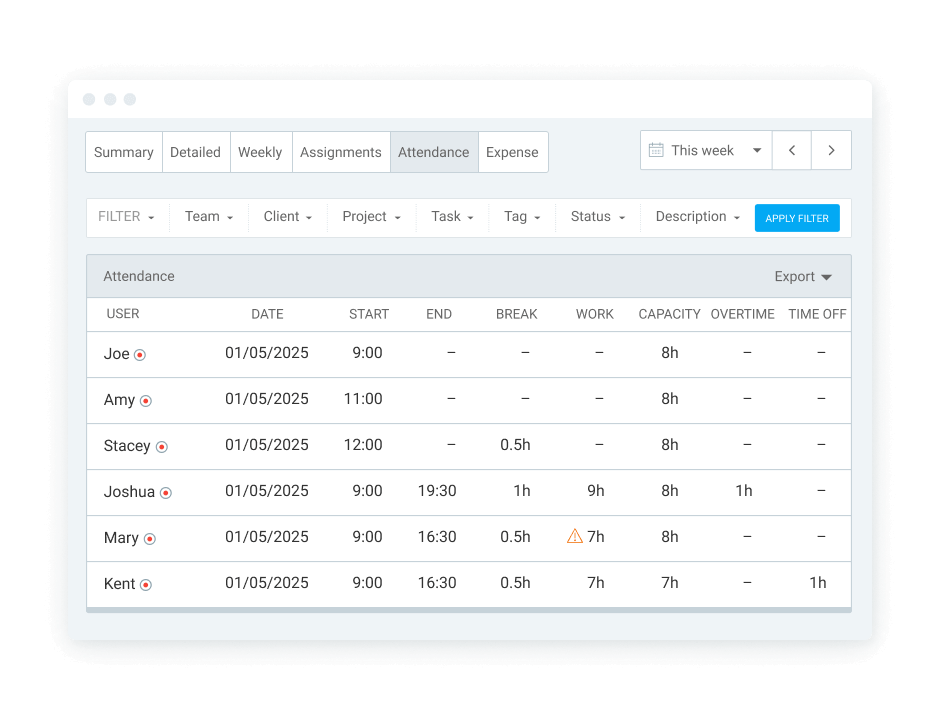The image size is (940, 720).
Task: Click the status icon beside Joshua
Action: 166,492
